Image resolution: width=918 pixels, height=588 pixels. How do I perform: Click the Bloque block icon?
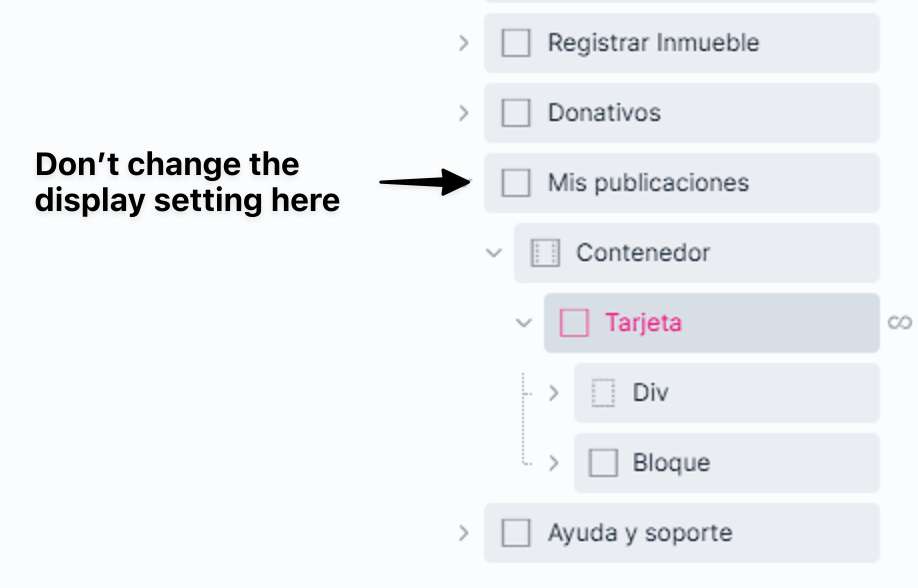pos(603,463)
